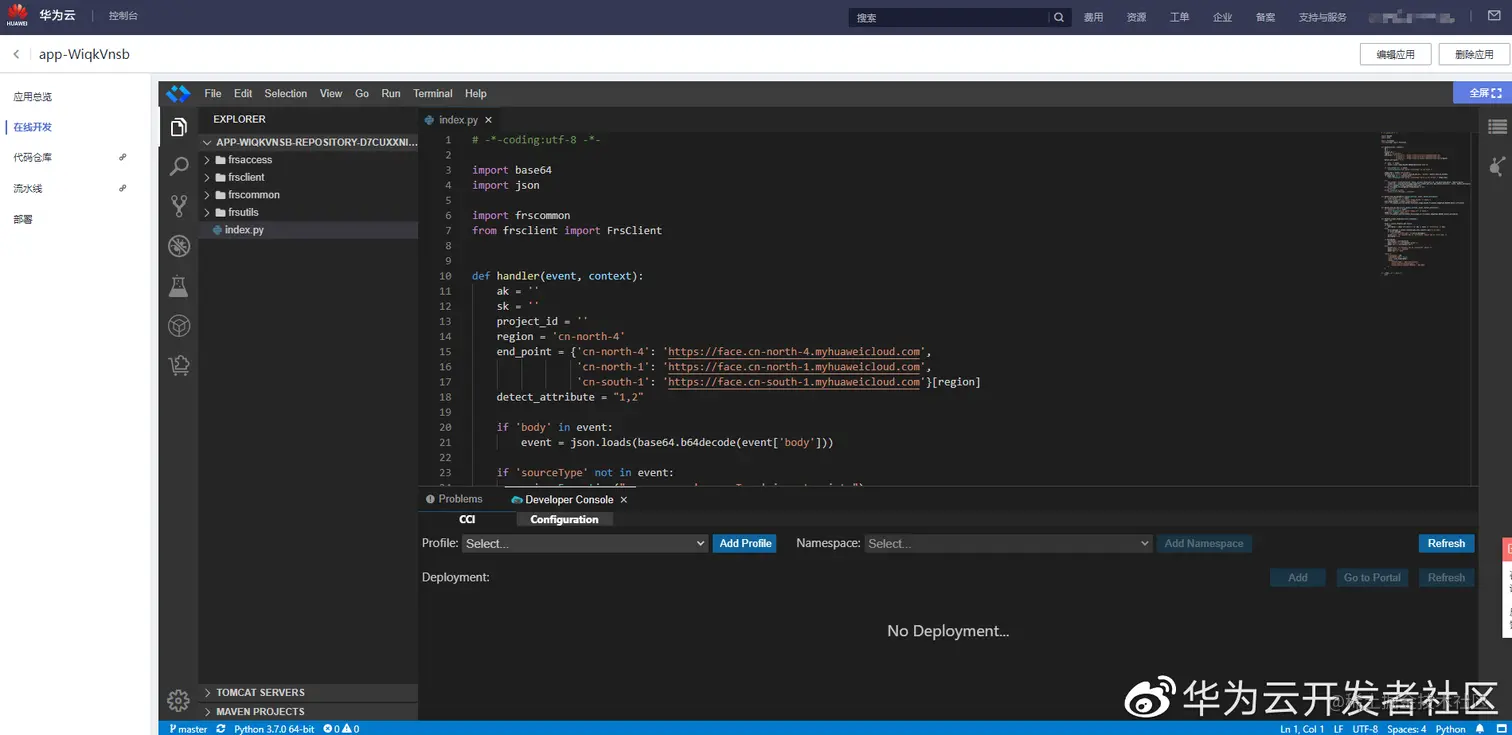The height and width of the screenshot is (735, 1512).
Task: Click the sync icon in the status bar
Action: click(x=221, y=729)
